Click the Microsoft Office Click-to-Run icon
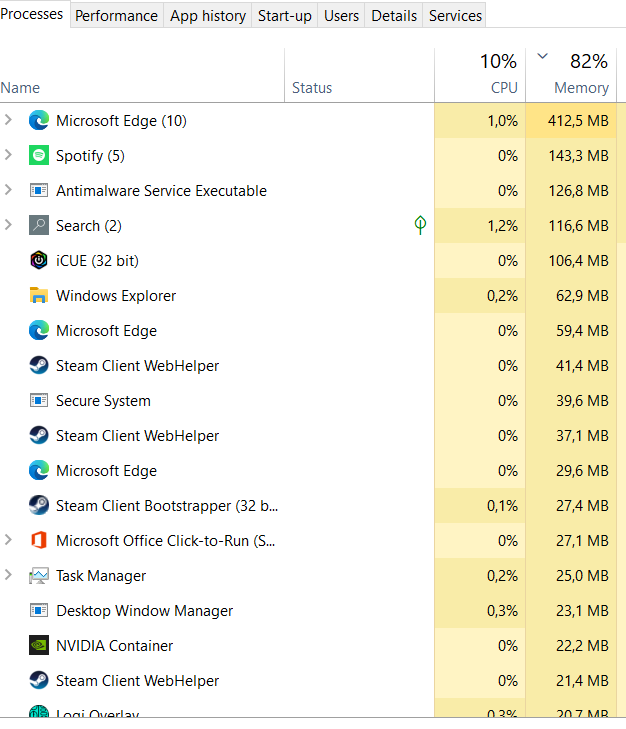 tap(39, 540)
